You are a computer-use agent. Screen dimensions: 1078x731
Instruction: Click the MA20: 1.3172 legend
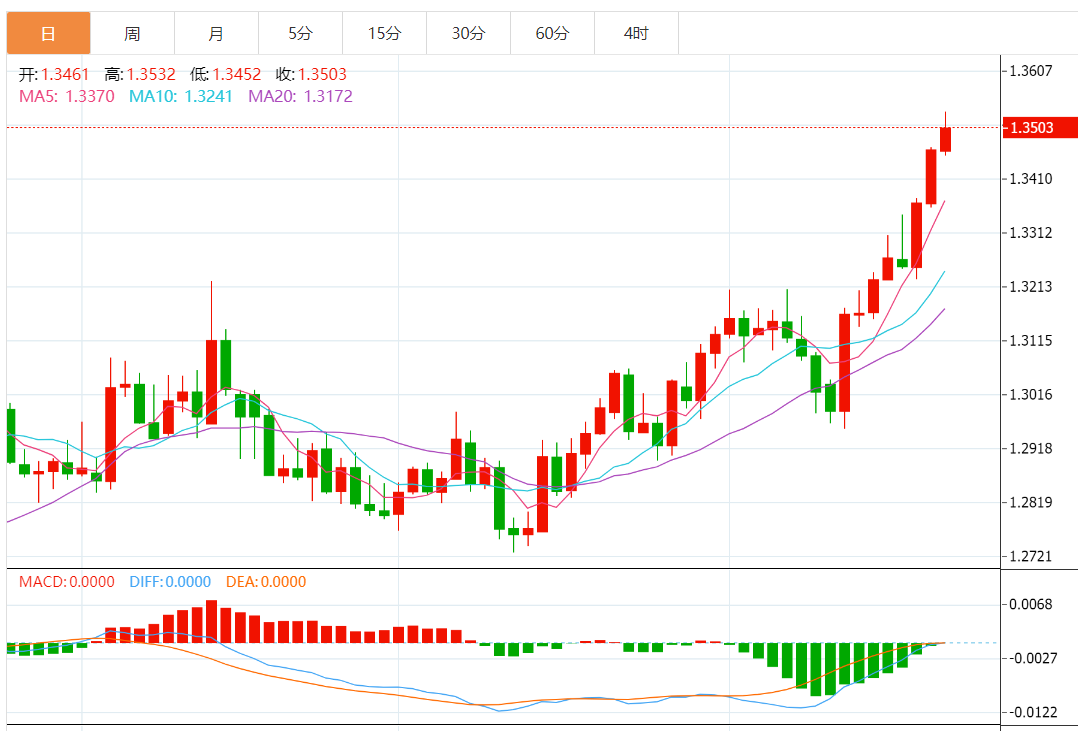point(300,96)
